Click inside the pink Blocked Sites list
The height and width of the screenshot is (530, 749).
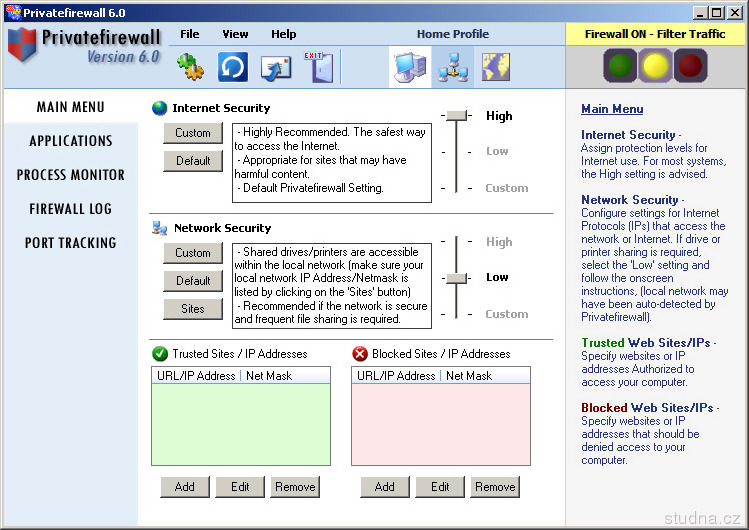click(x=441, y=424)
